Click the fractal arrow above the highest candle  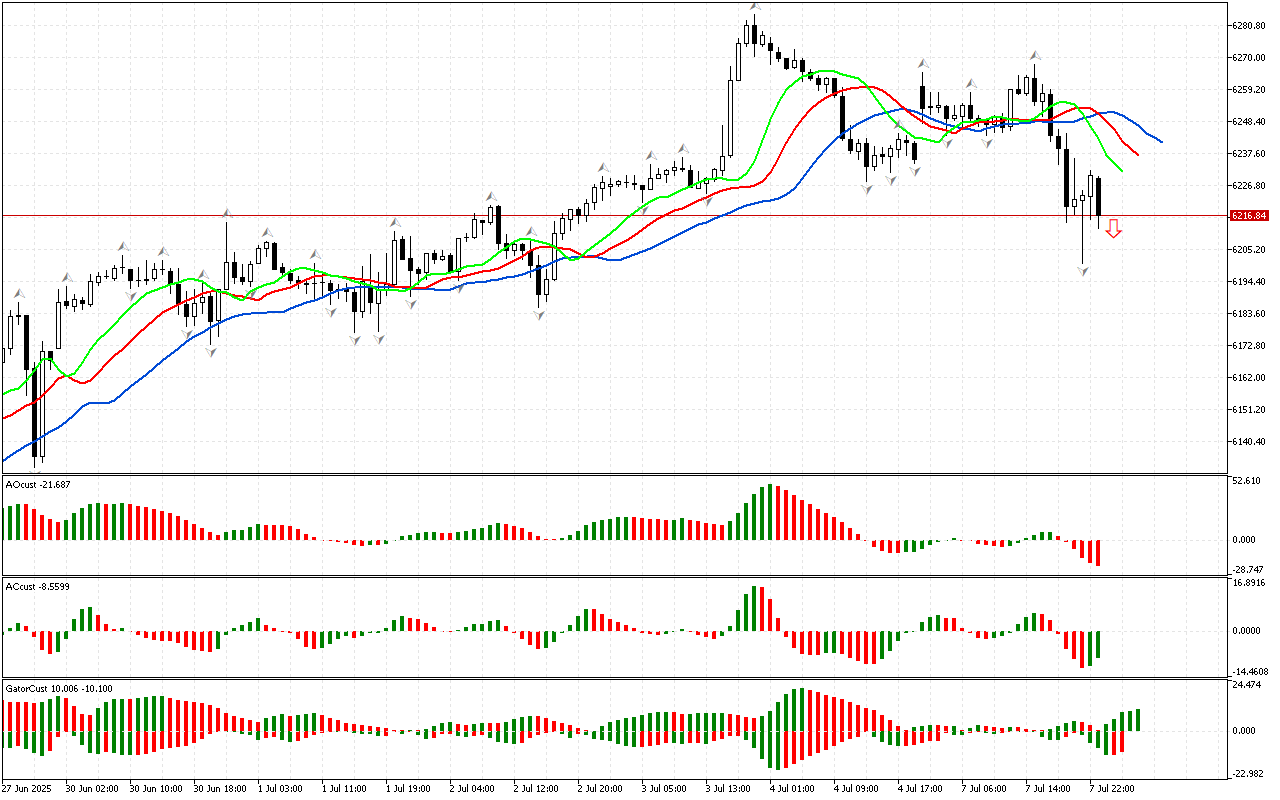click(x=756, y=7)
